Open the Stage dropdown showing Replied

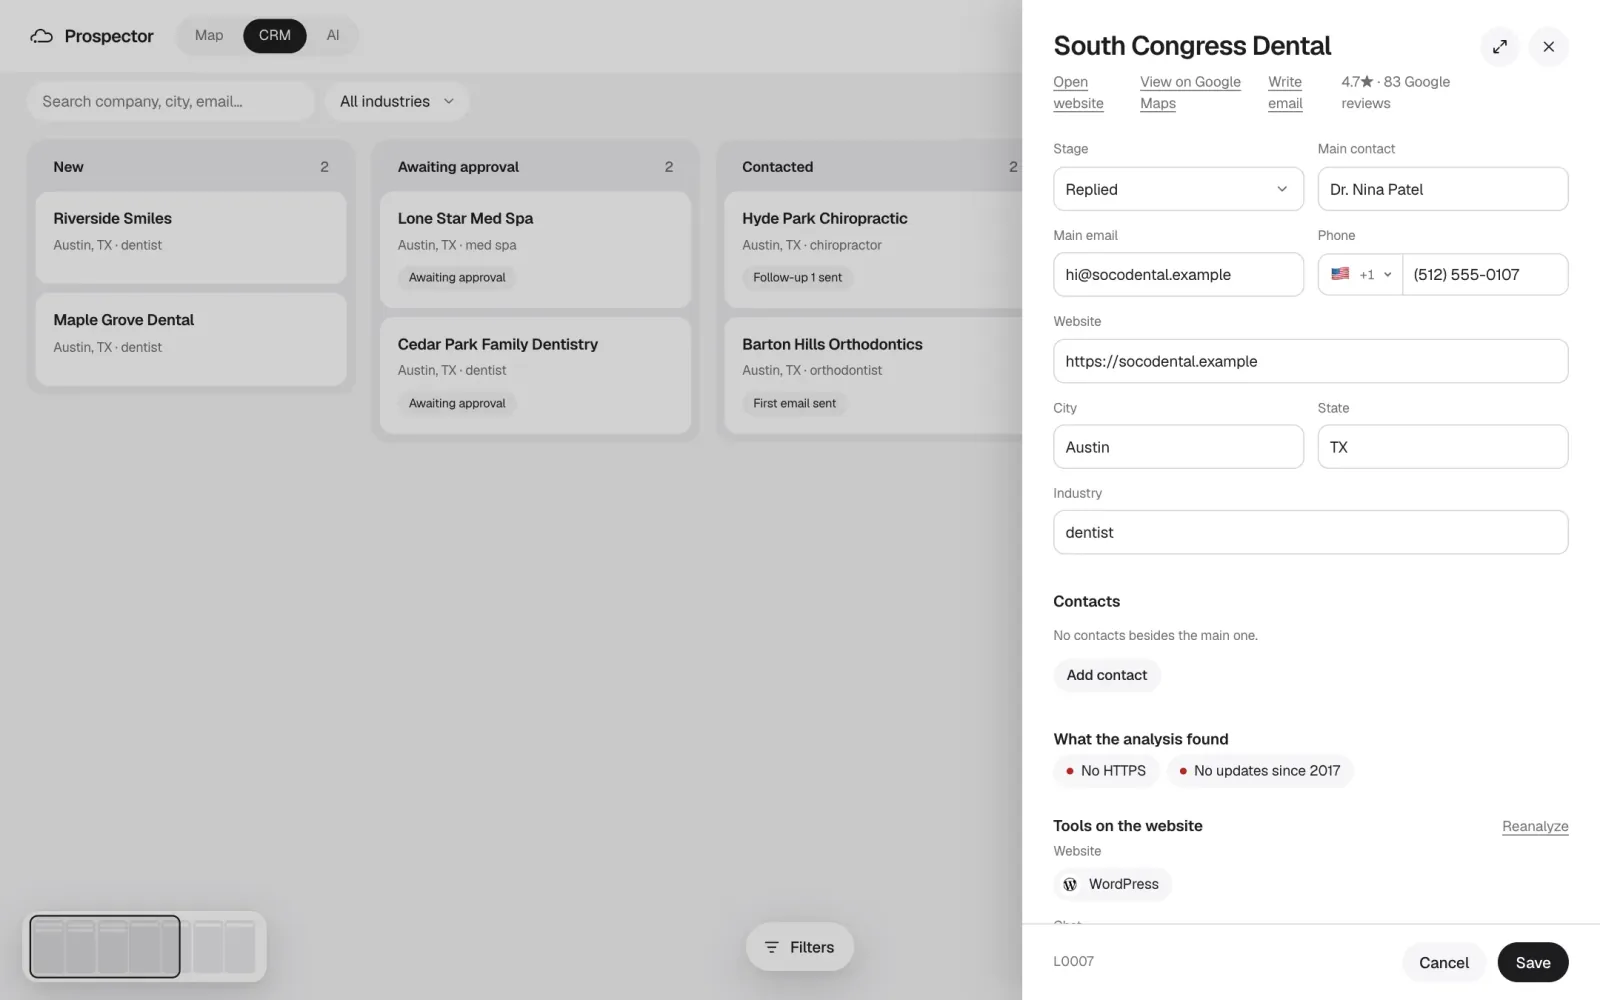[1178, 189]
